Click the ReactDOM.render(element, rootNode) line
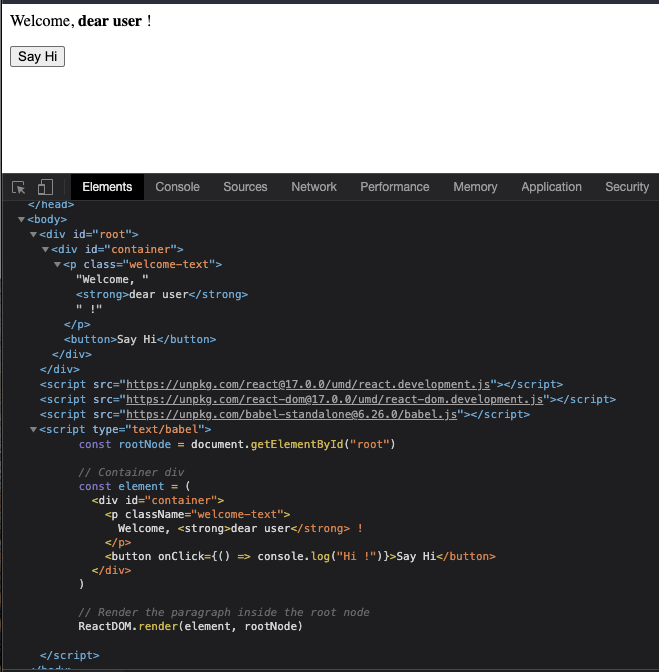659x672 pixels. (x=190, y=626)
